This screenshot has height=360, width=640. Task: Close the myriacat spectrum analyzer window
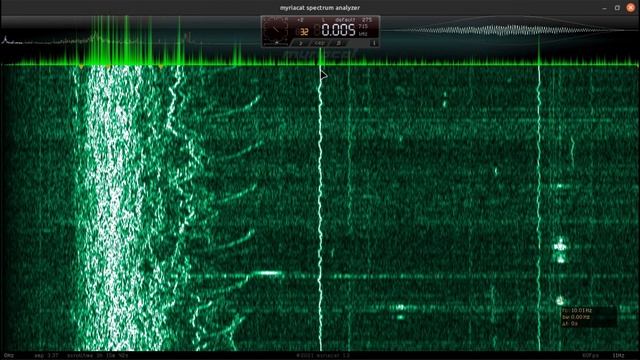click(631, 8)
